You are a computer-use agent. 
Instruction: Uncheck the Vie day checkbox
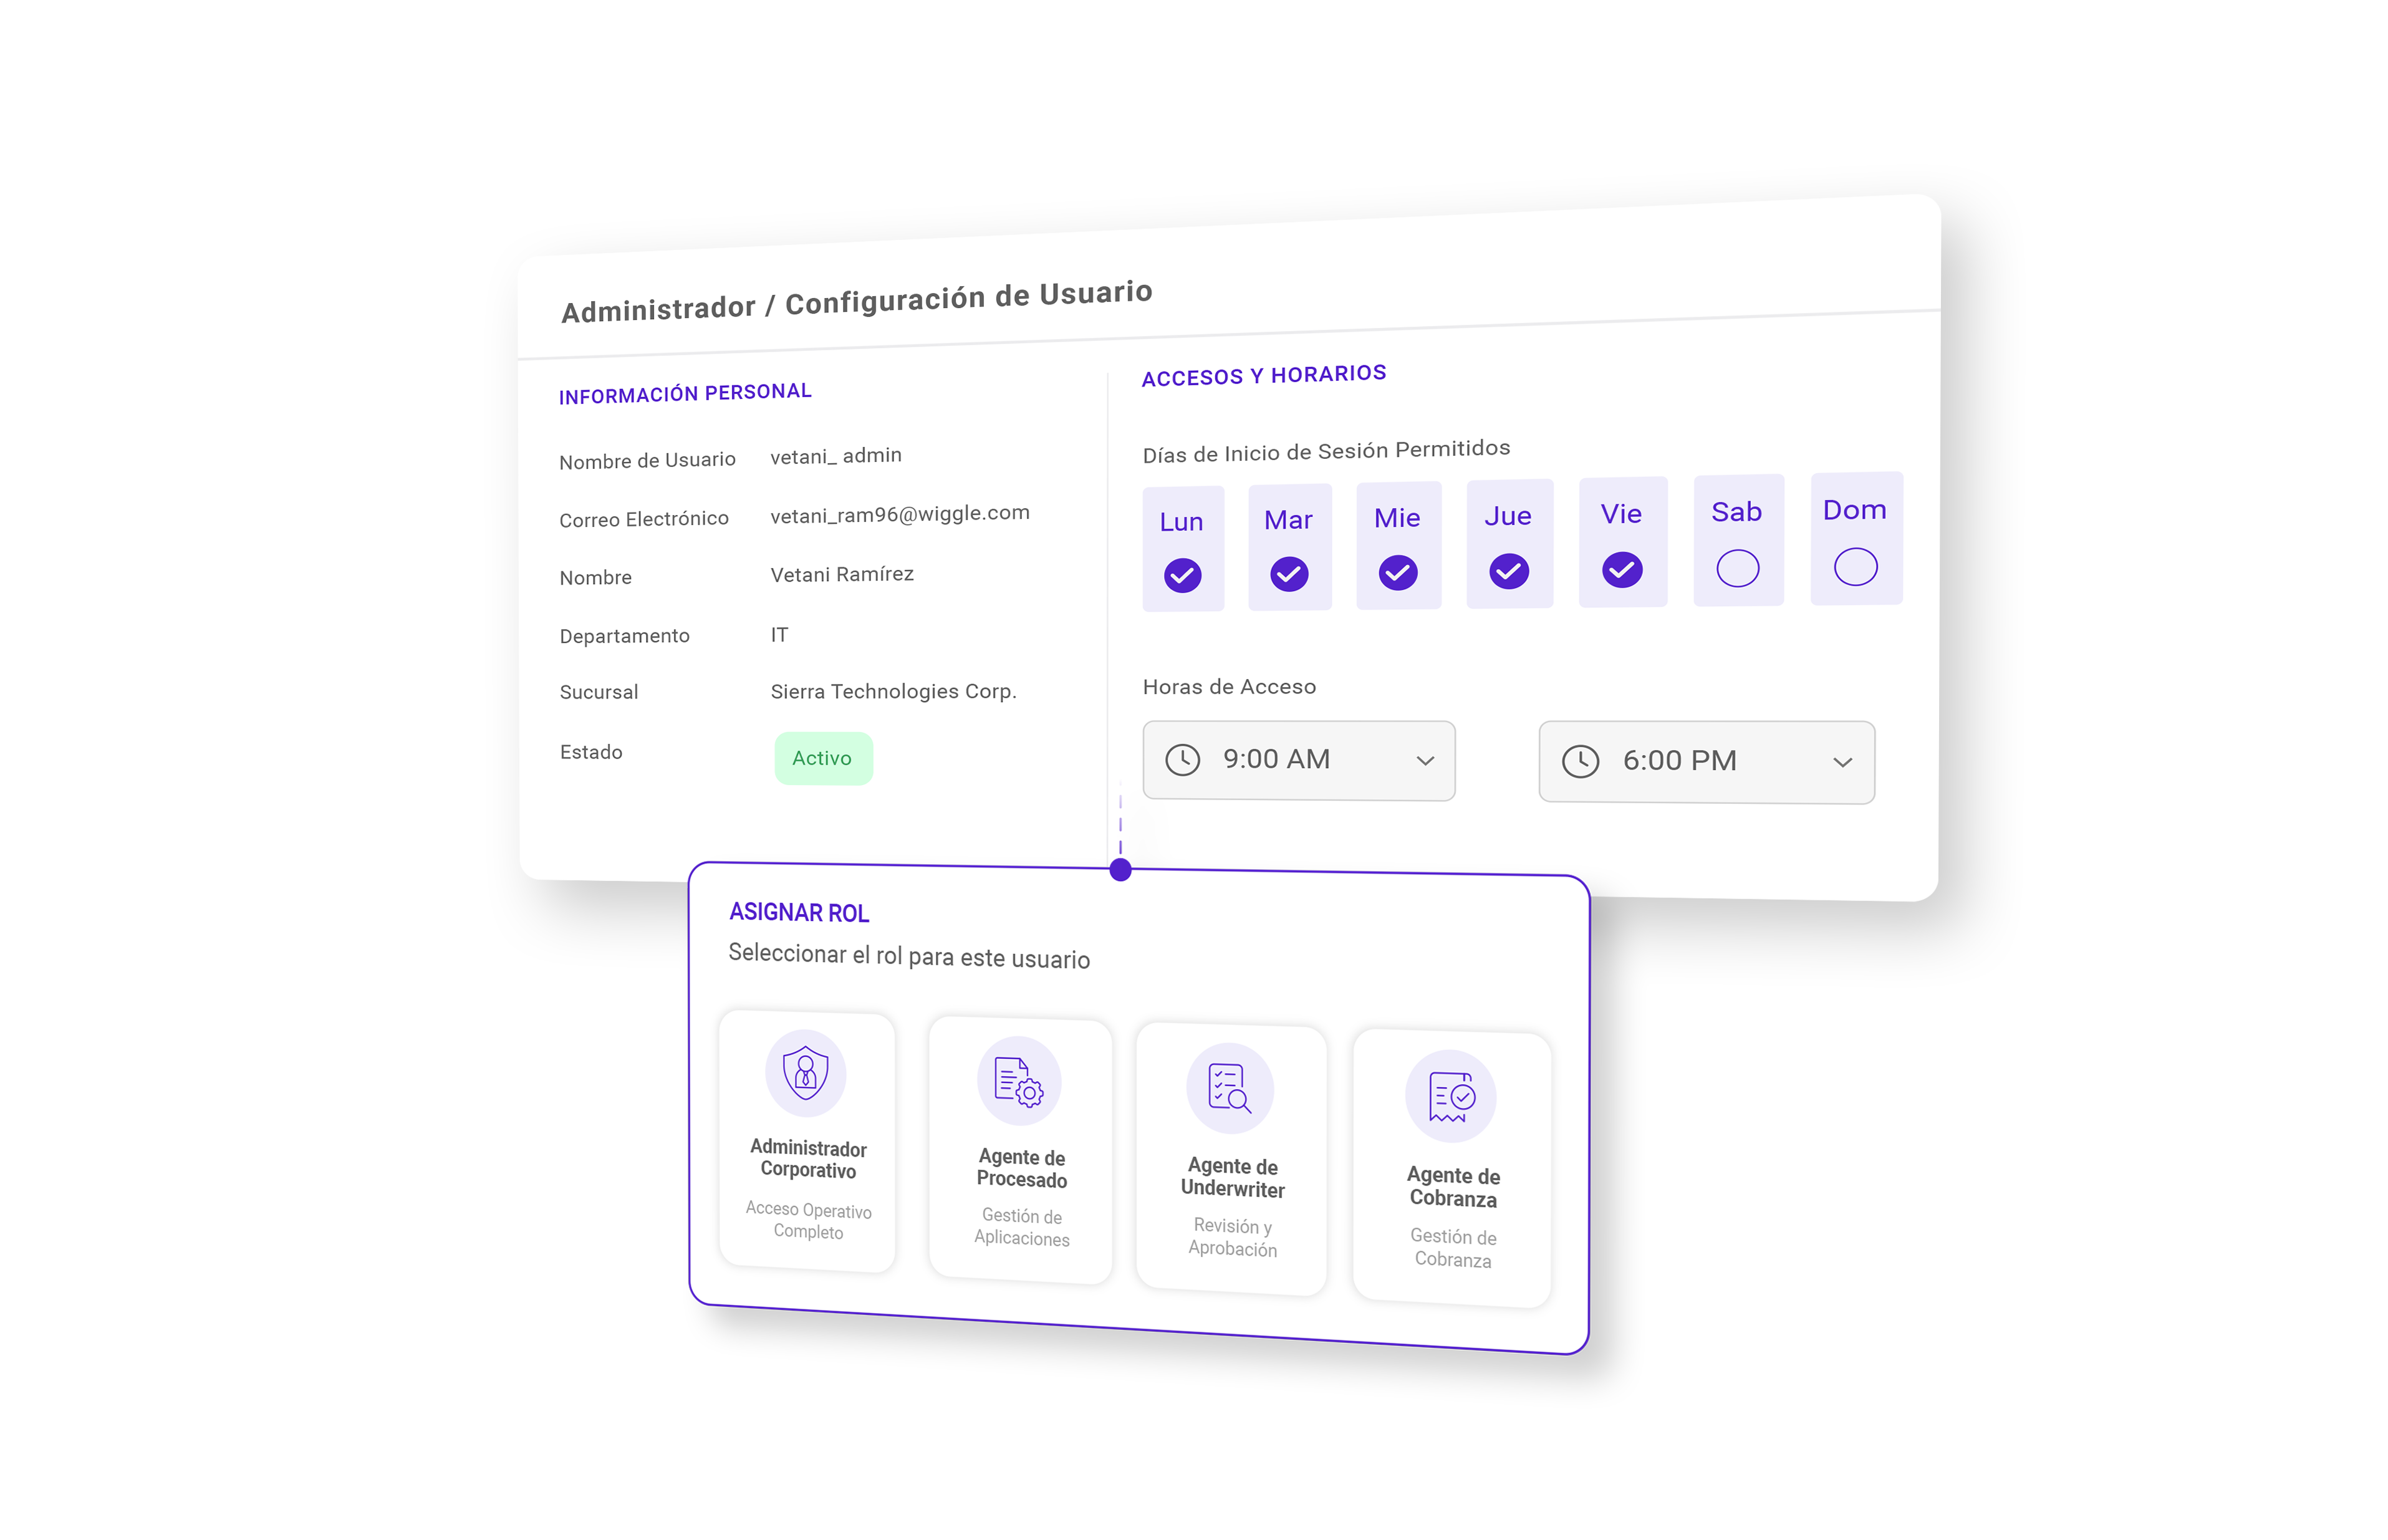coord(1622,569)
